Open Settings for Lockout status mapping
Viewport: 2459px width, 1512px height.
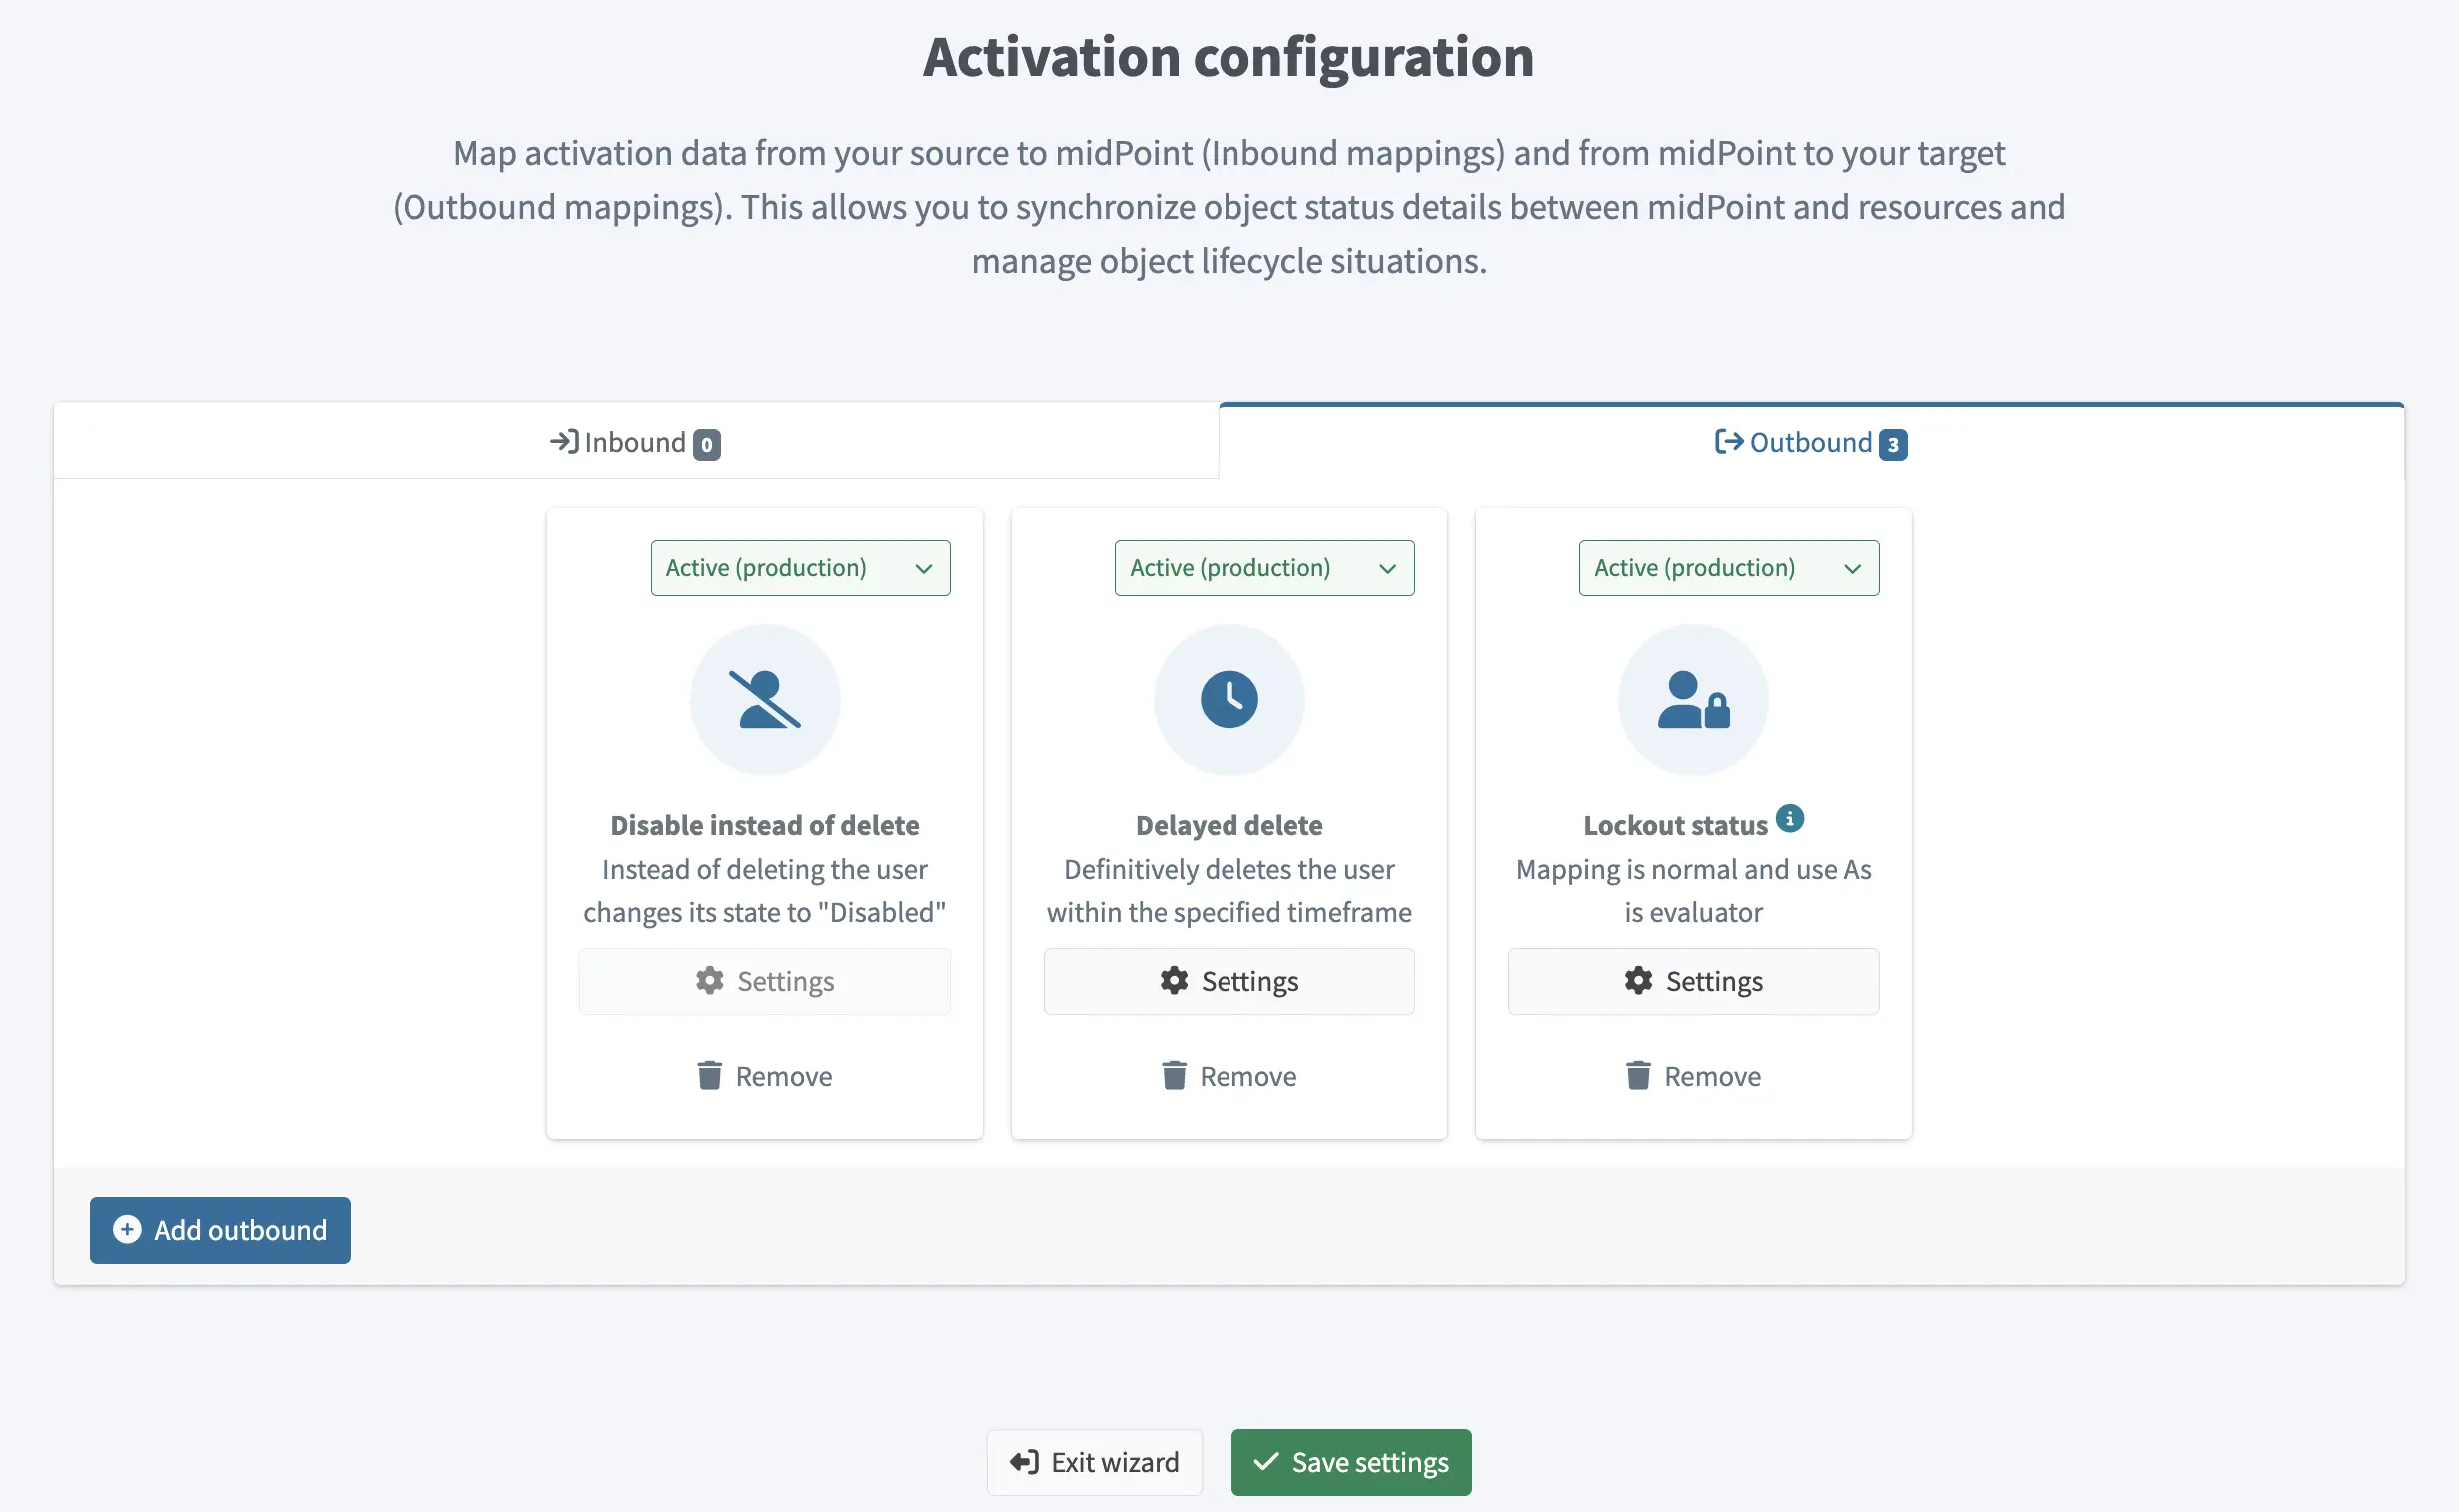[1692, 981]
